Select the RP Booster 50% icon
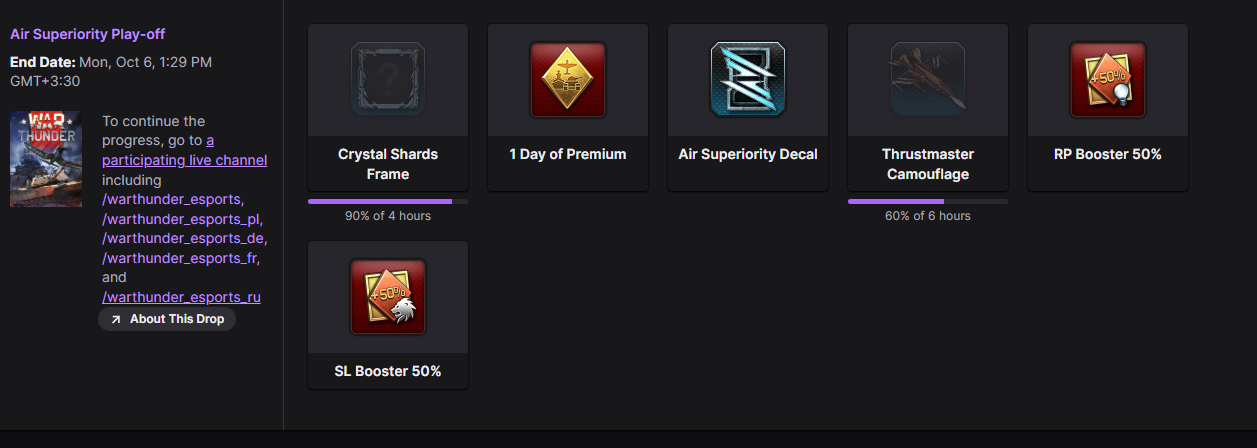The width and height of the screenshot is (1257, 448). click(1108, 80)
